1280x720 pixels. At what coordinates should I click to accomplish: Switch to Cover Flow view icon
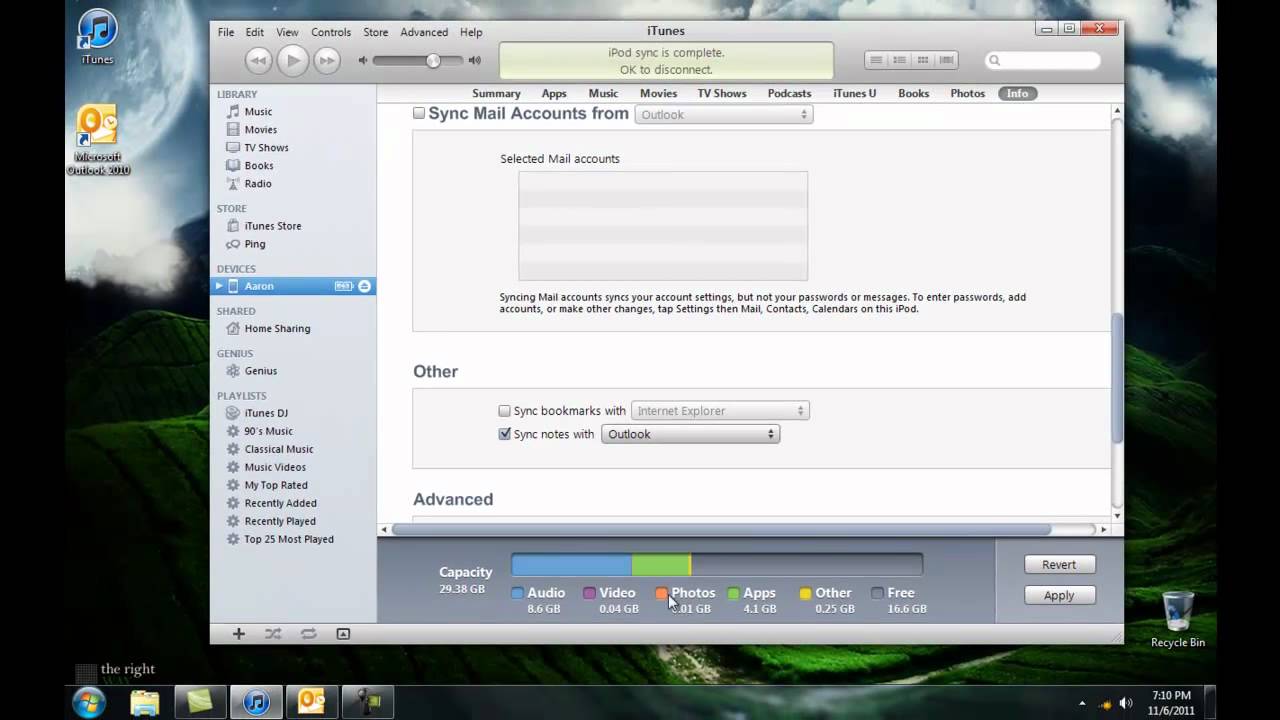[x=946, y=60]
